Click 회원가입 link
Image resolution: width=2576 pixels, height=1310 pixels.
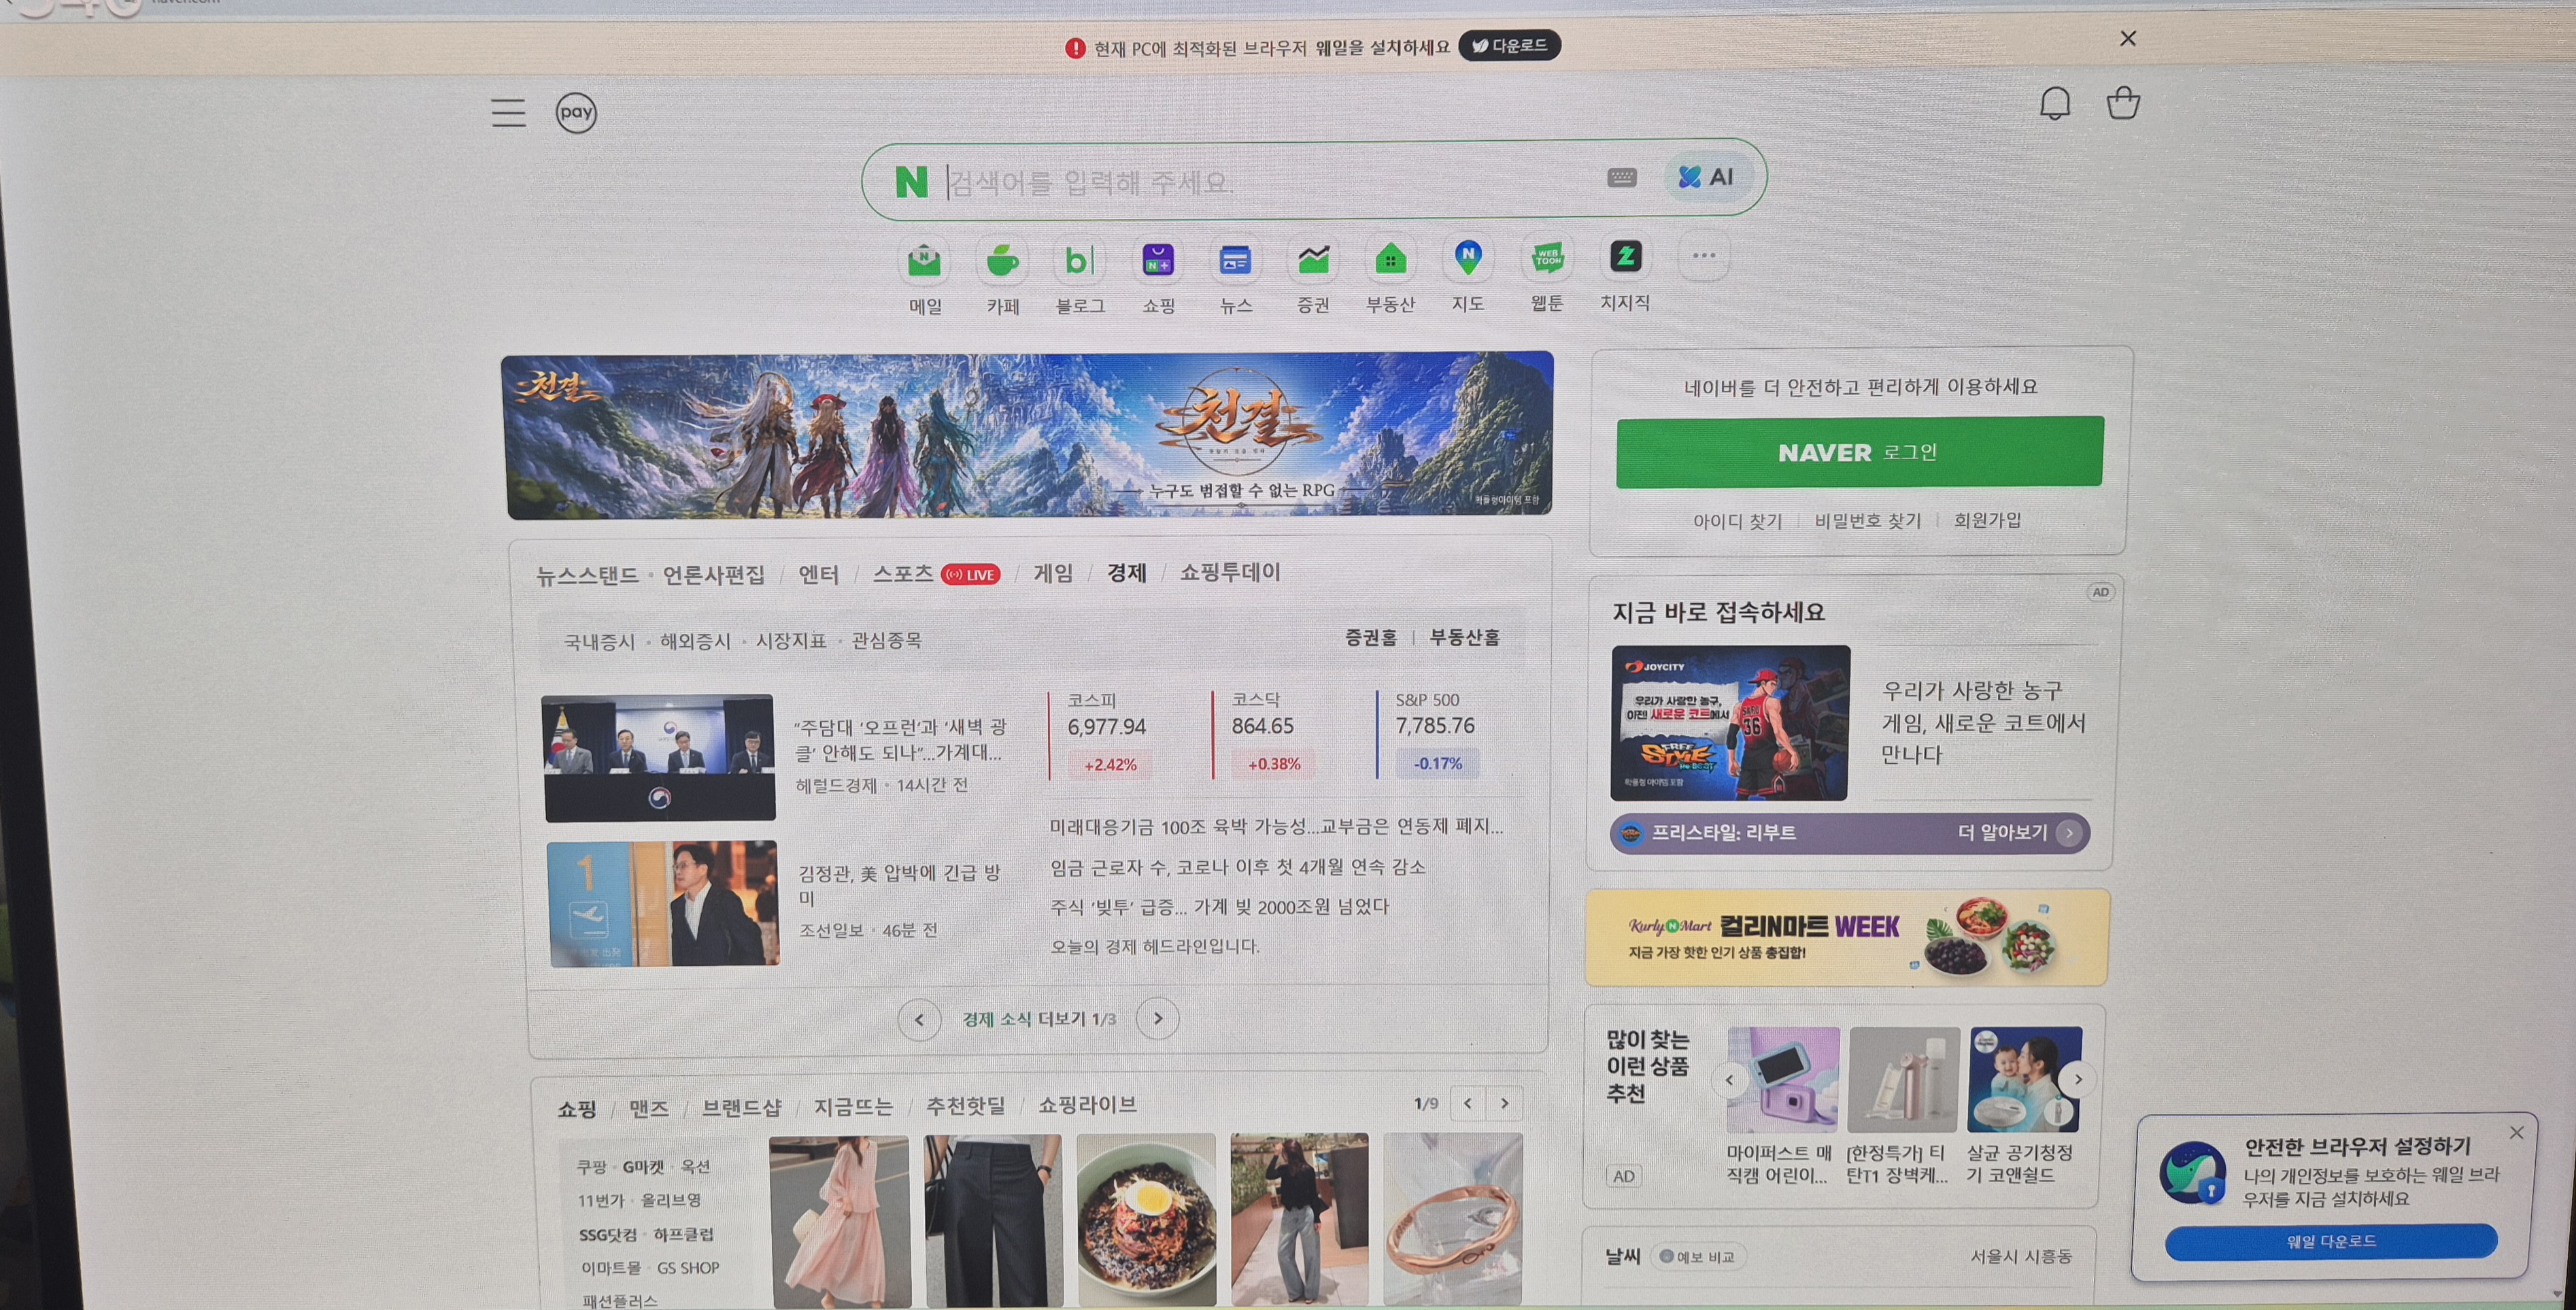coord(1987,520)
